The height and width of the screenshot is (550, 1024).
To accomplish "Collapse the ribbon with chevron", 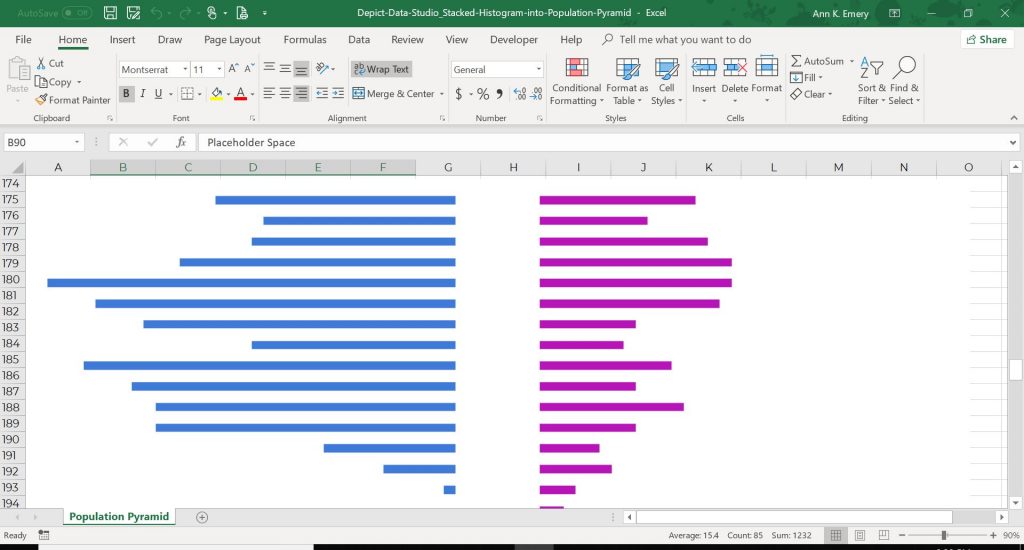I will (1014, 118).
